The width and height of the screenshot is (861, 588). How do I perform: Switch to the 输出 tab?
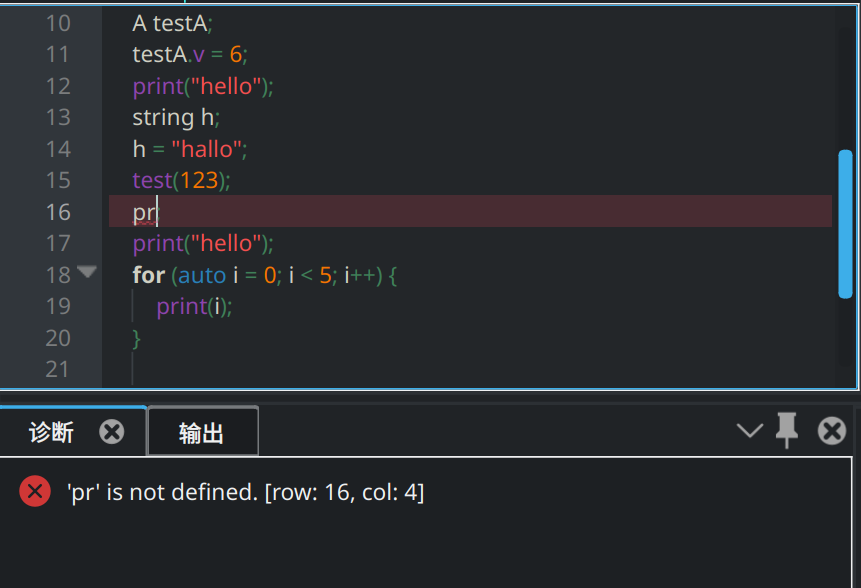(201, 433)
